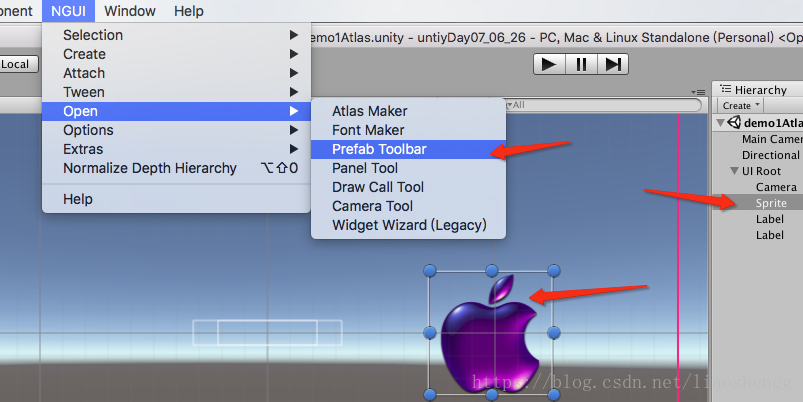Expand the Options submenu
Viewport: 803px width, 402px height.
coord(176,130)
